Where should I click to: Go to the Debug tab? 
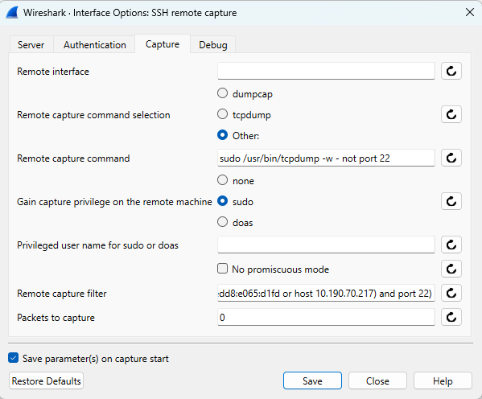213,45
